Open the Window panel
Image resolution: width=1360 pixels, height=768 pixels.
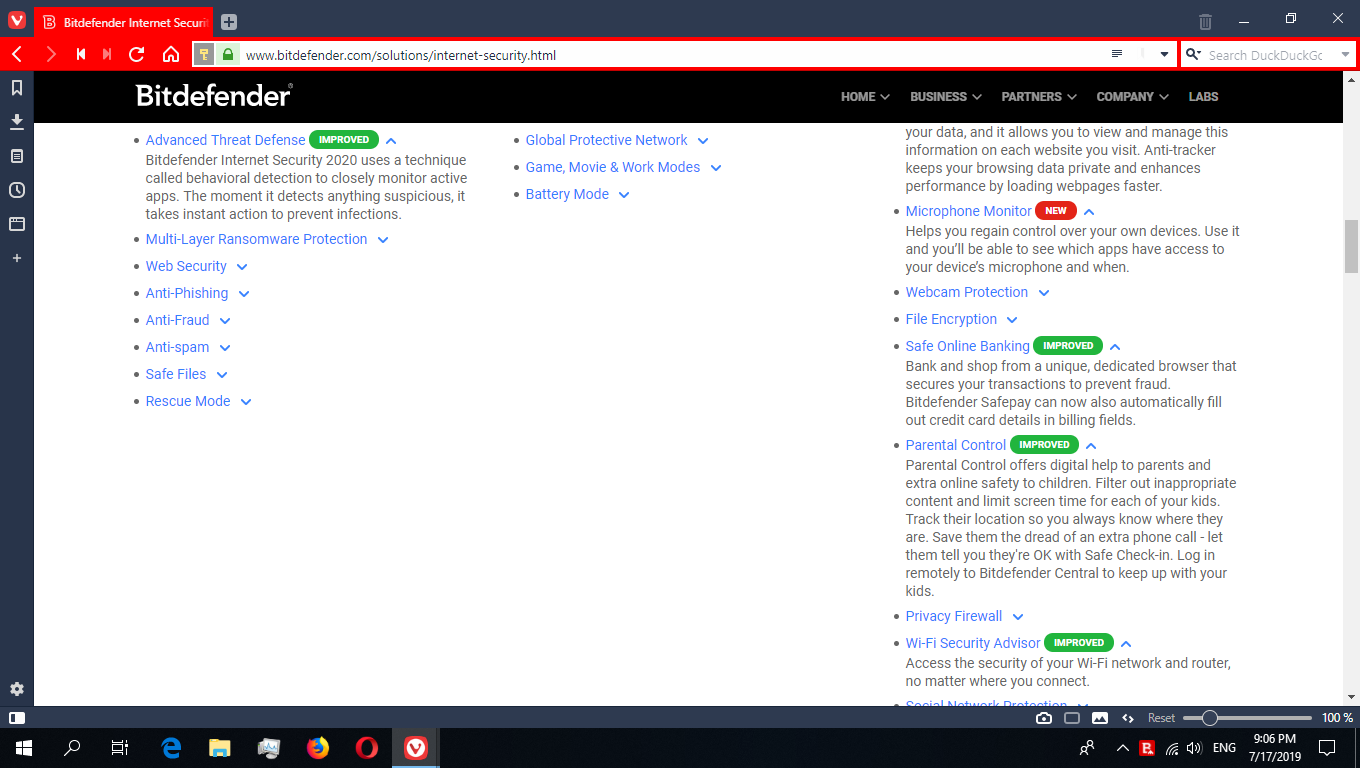[17, 224]
